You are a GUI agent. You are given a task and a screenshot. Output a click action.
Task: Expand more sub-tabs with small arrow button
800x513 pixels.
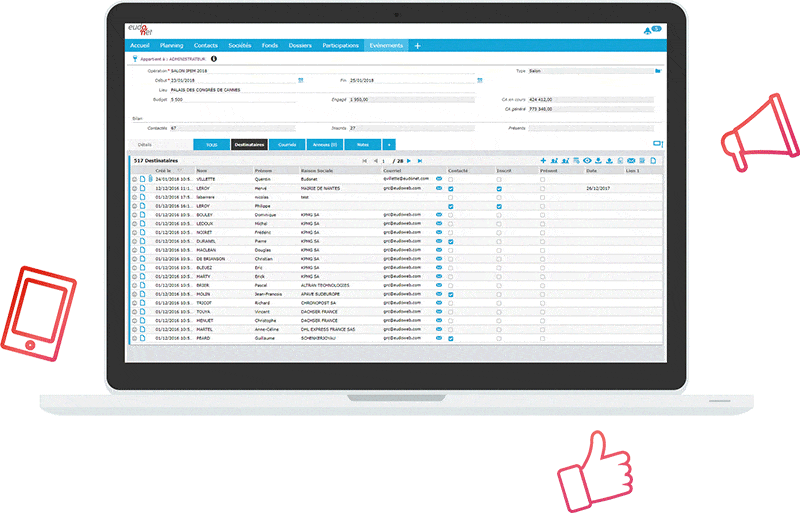pyautogui.click(x=389, y=144)
